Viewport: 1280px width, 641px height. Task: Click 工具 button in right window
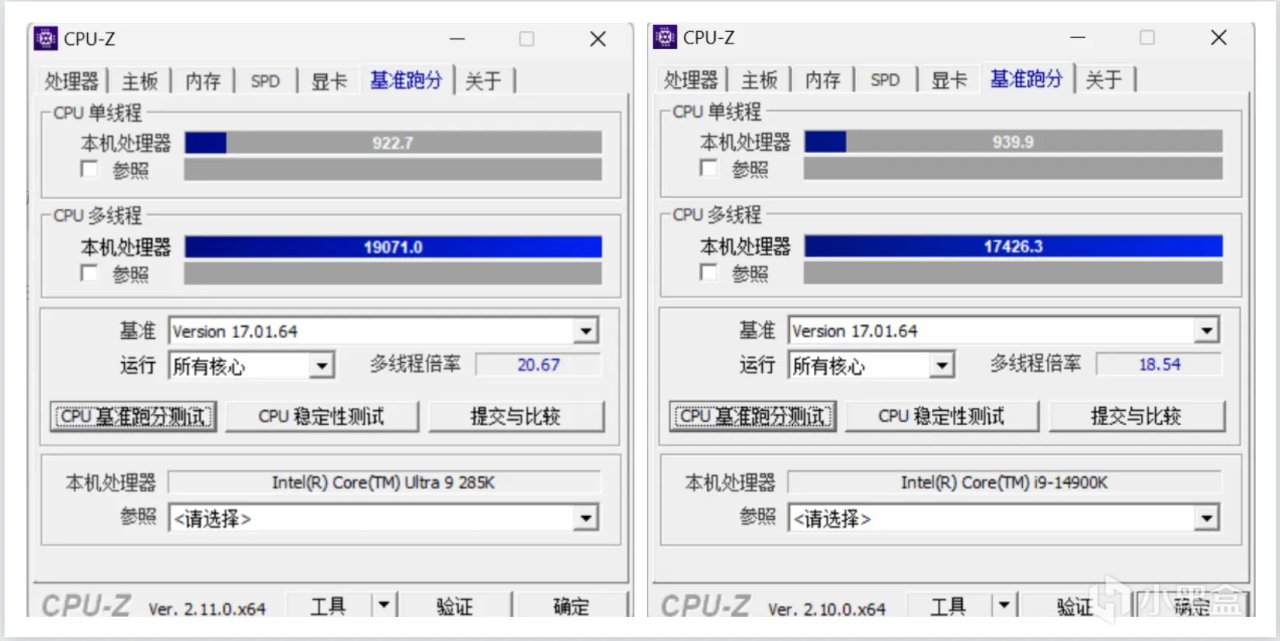(x=949, y=606)
